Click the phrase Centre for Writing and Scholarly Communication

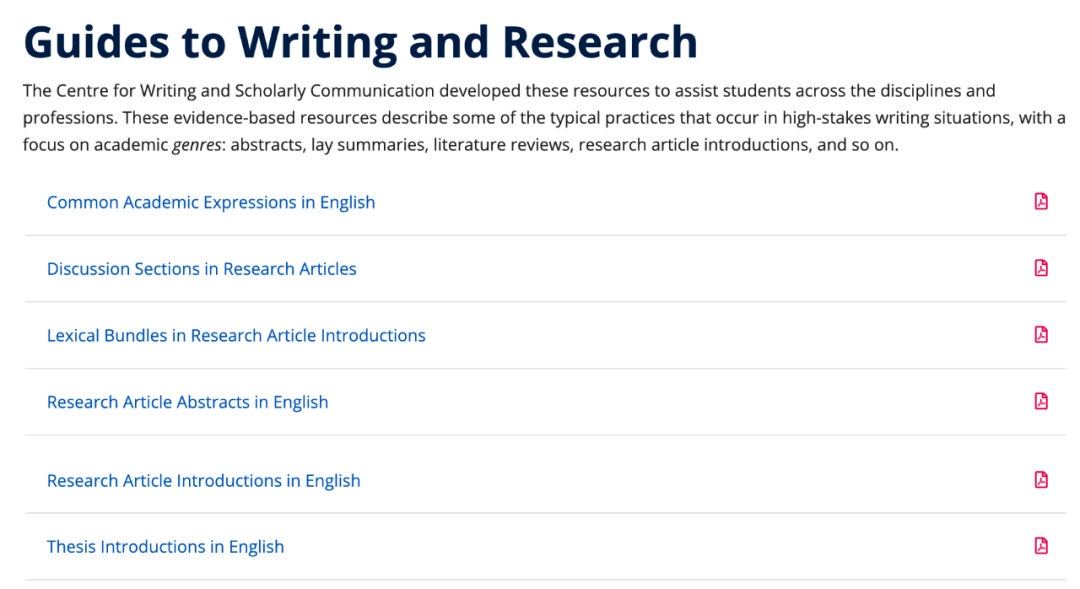click(x=245, y=91)
